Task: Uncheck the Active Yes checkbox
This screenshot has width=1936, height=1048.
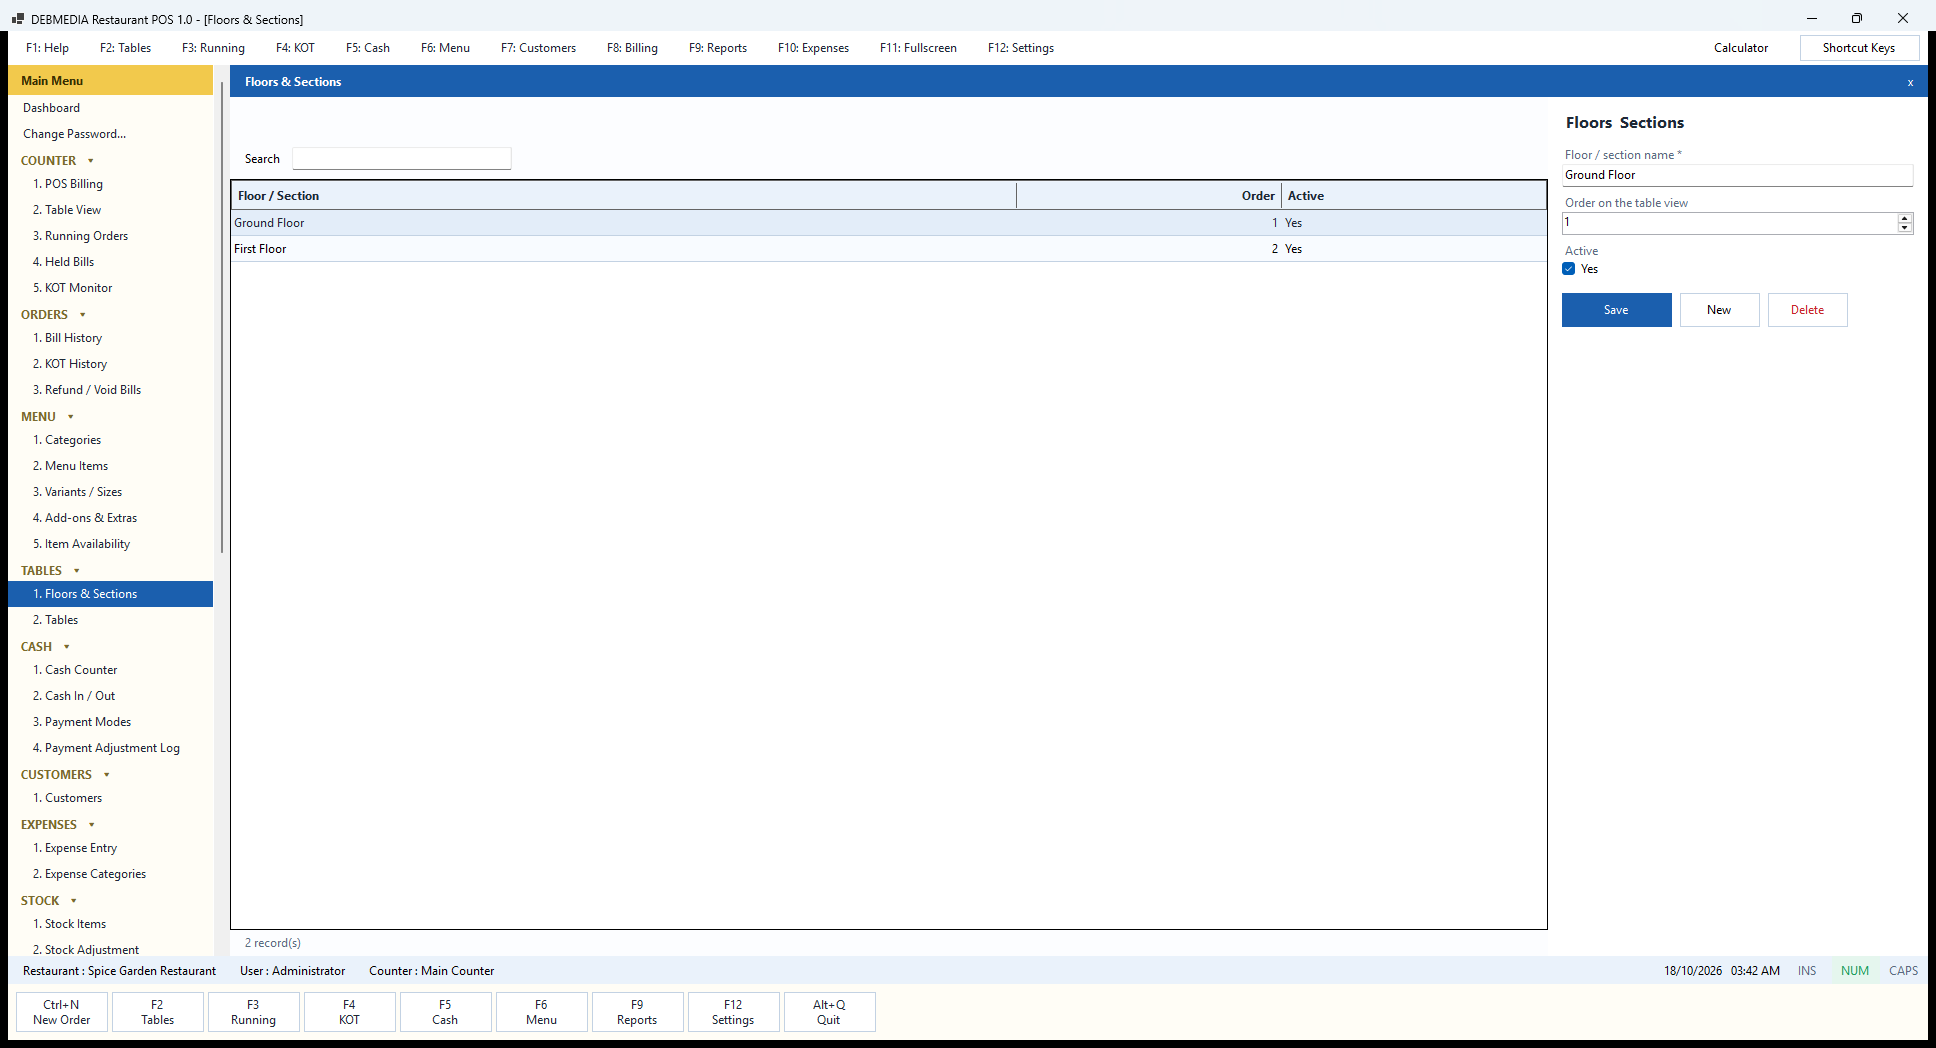Action: pyautogui.click(x=1569, y=269)
